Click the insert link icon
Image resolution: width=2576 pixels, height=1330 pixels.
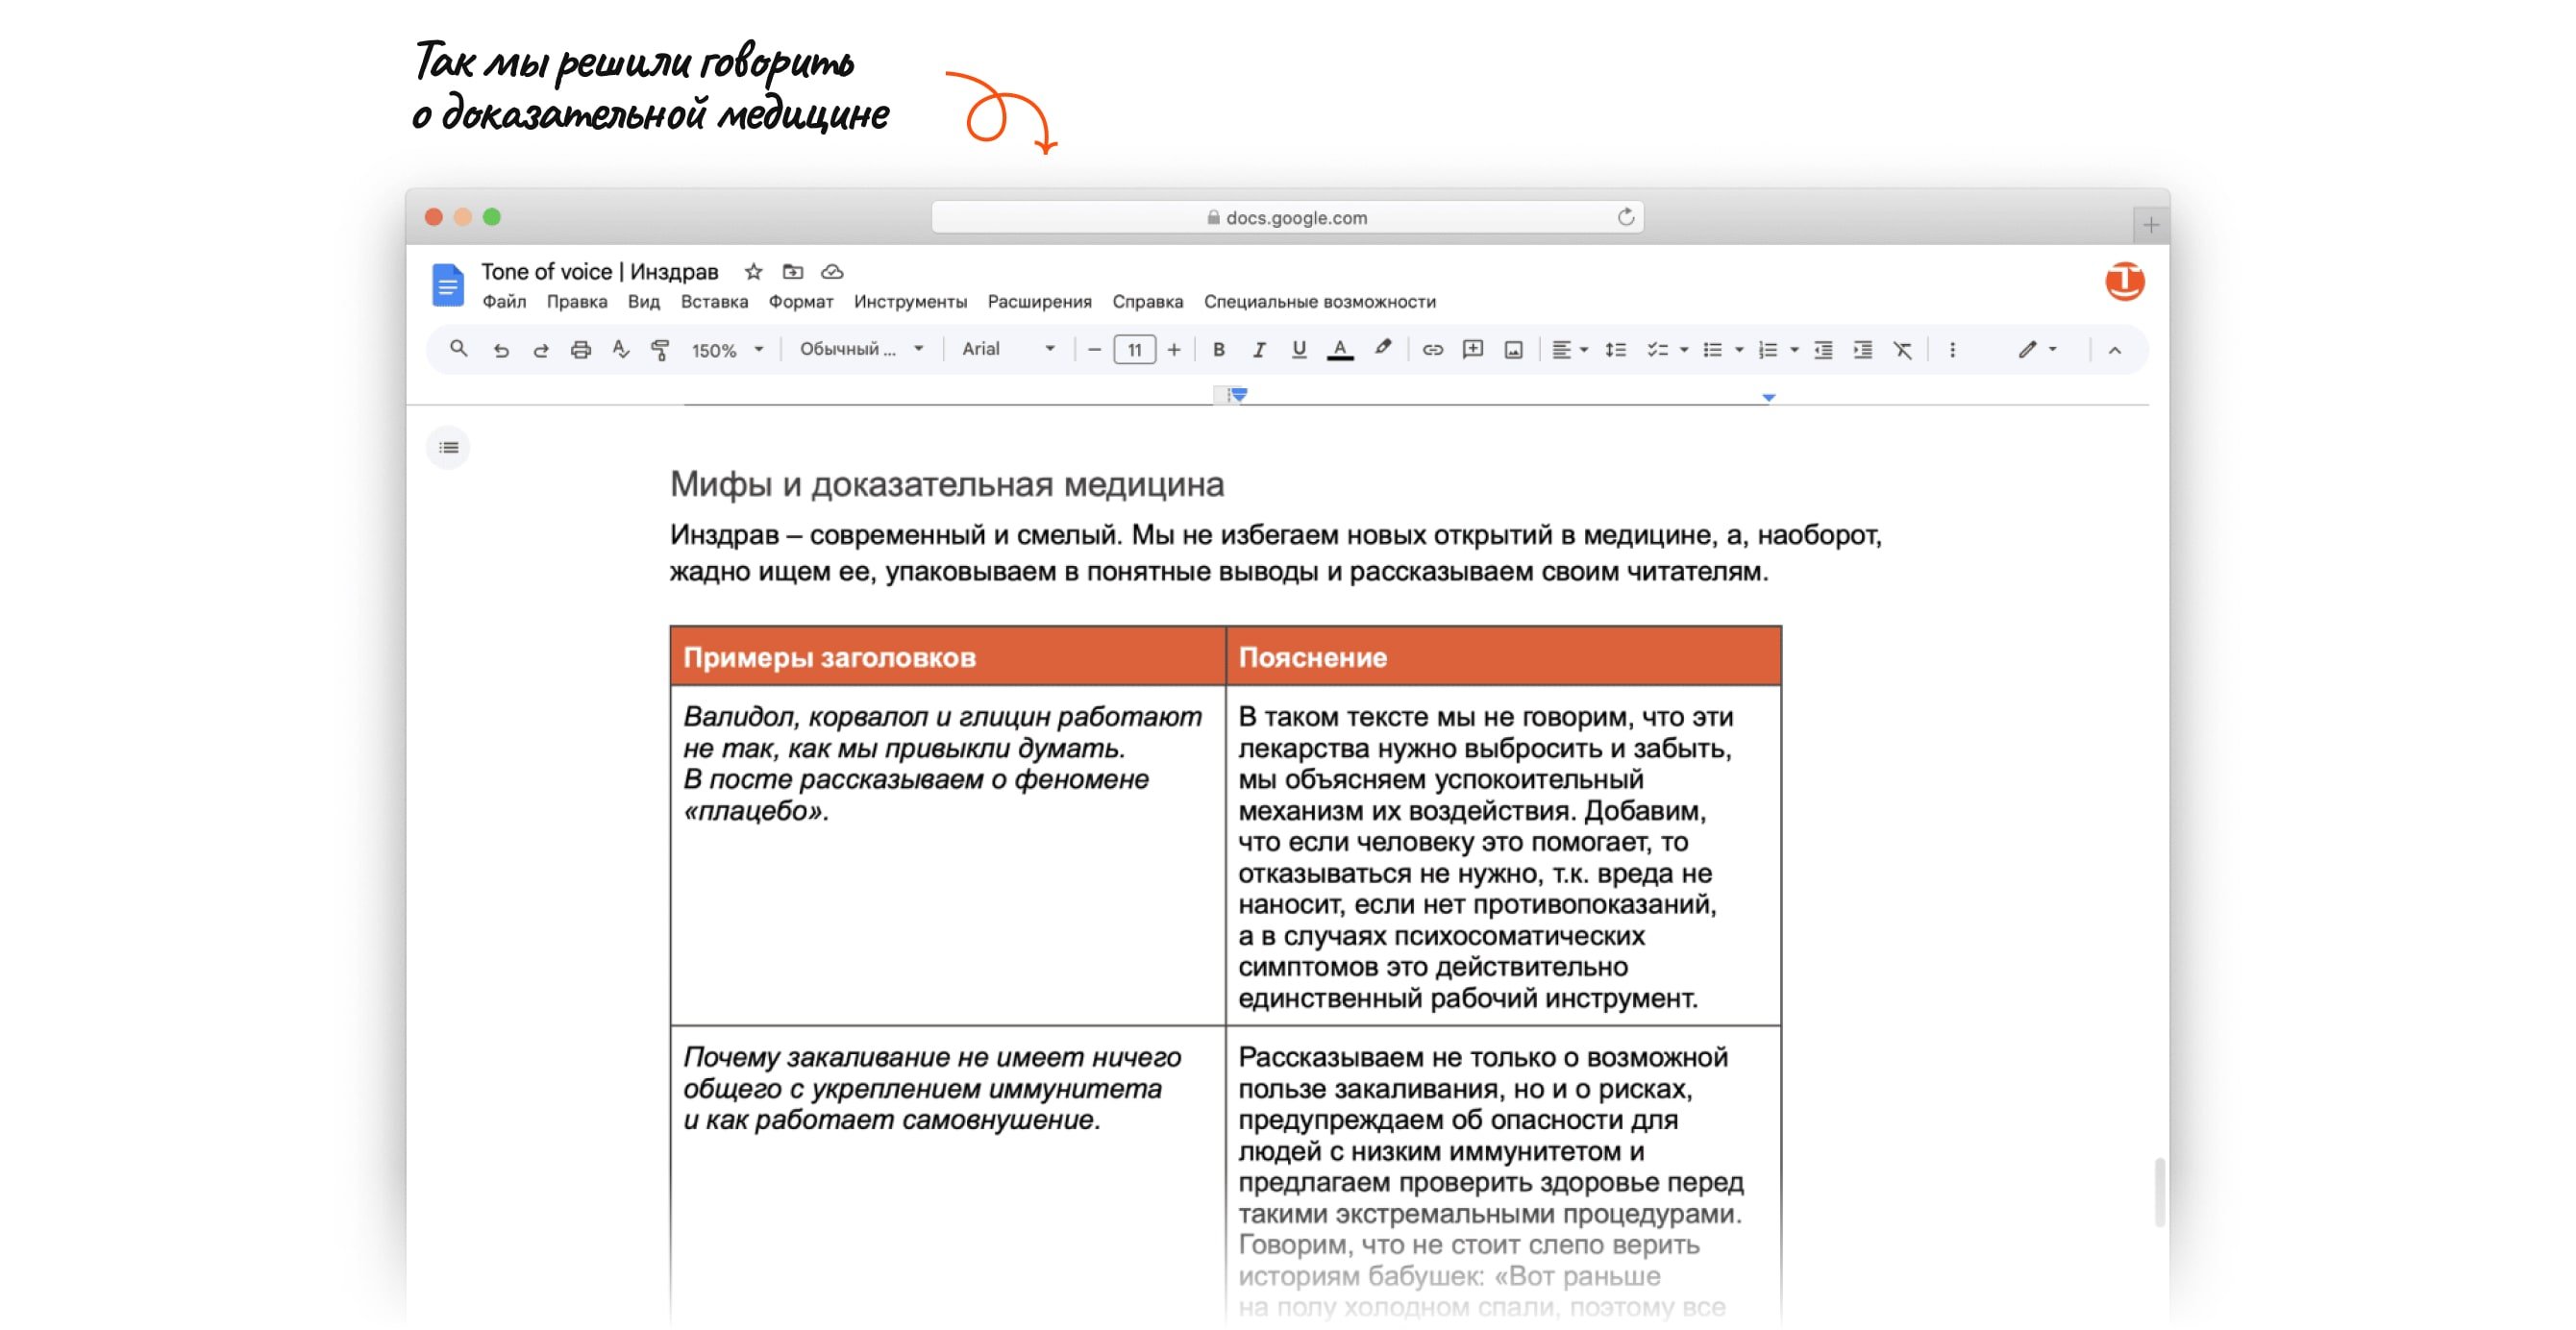point(1432,350)
